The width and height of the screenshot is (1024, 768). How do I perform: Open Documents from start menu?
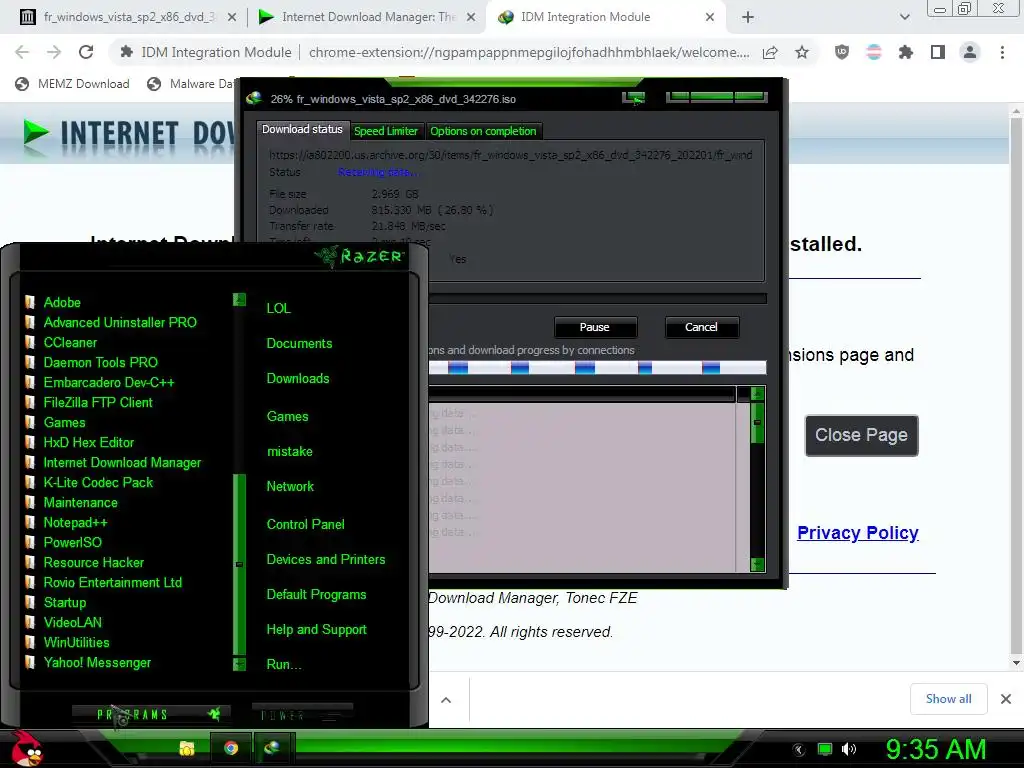[x=299, y=344]
